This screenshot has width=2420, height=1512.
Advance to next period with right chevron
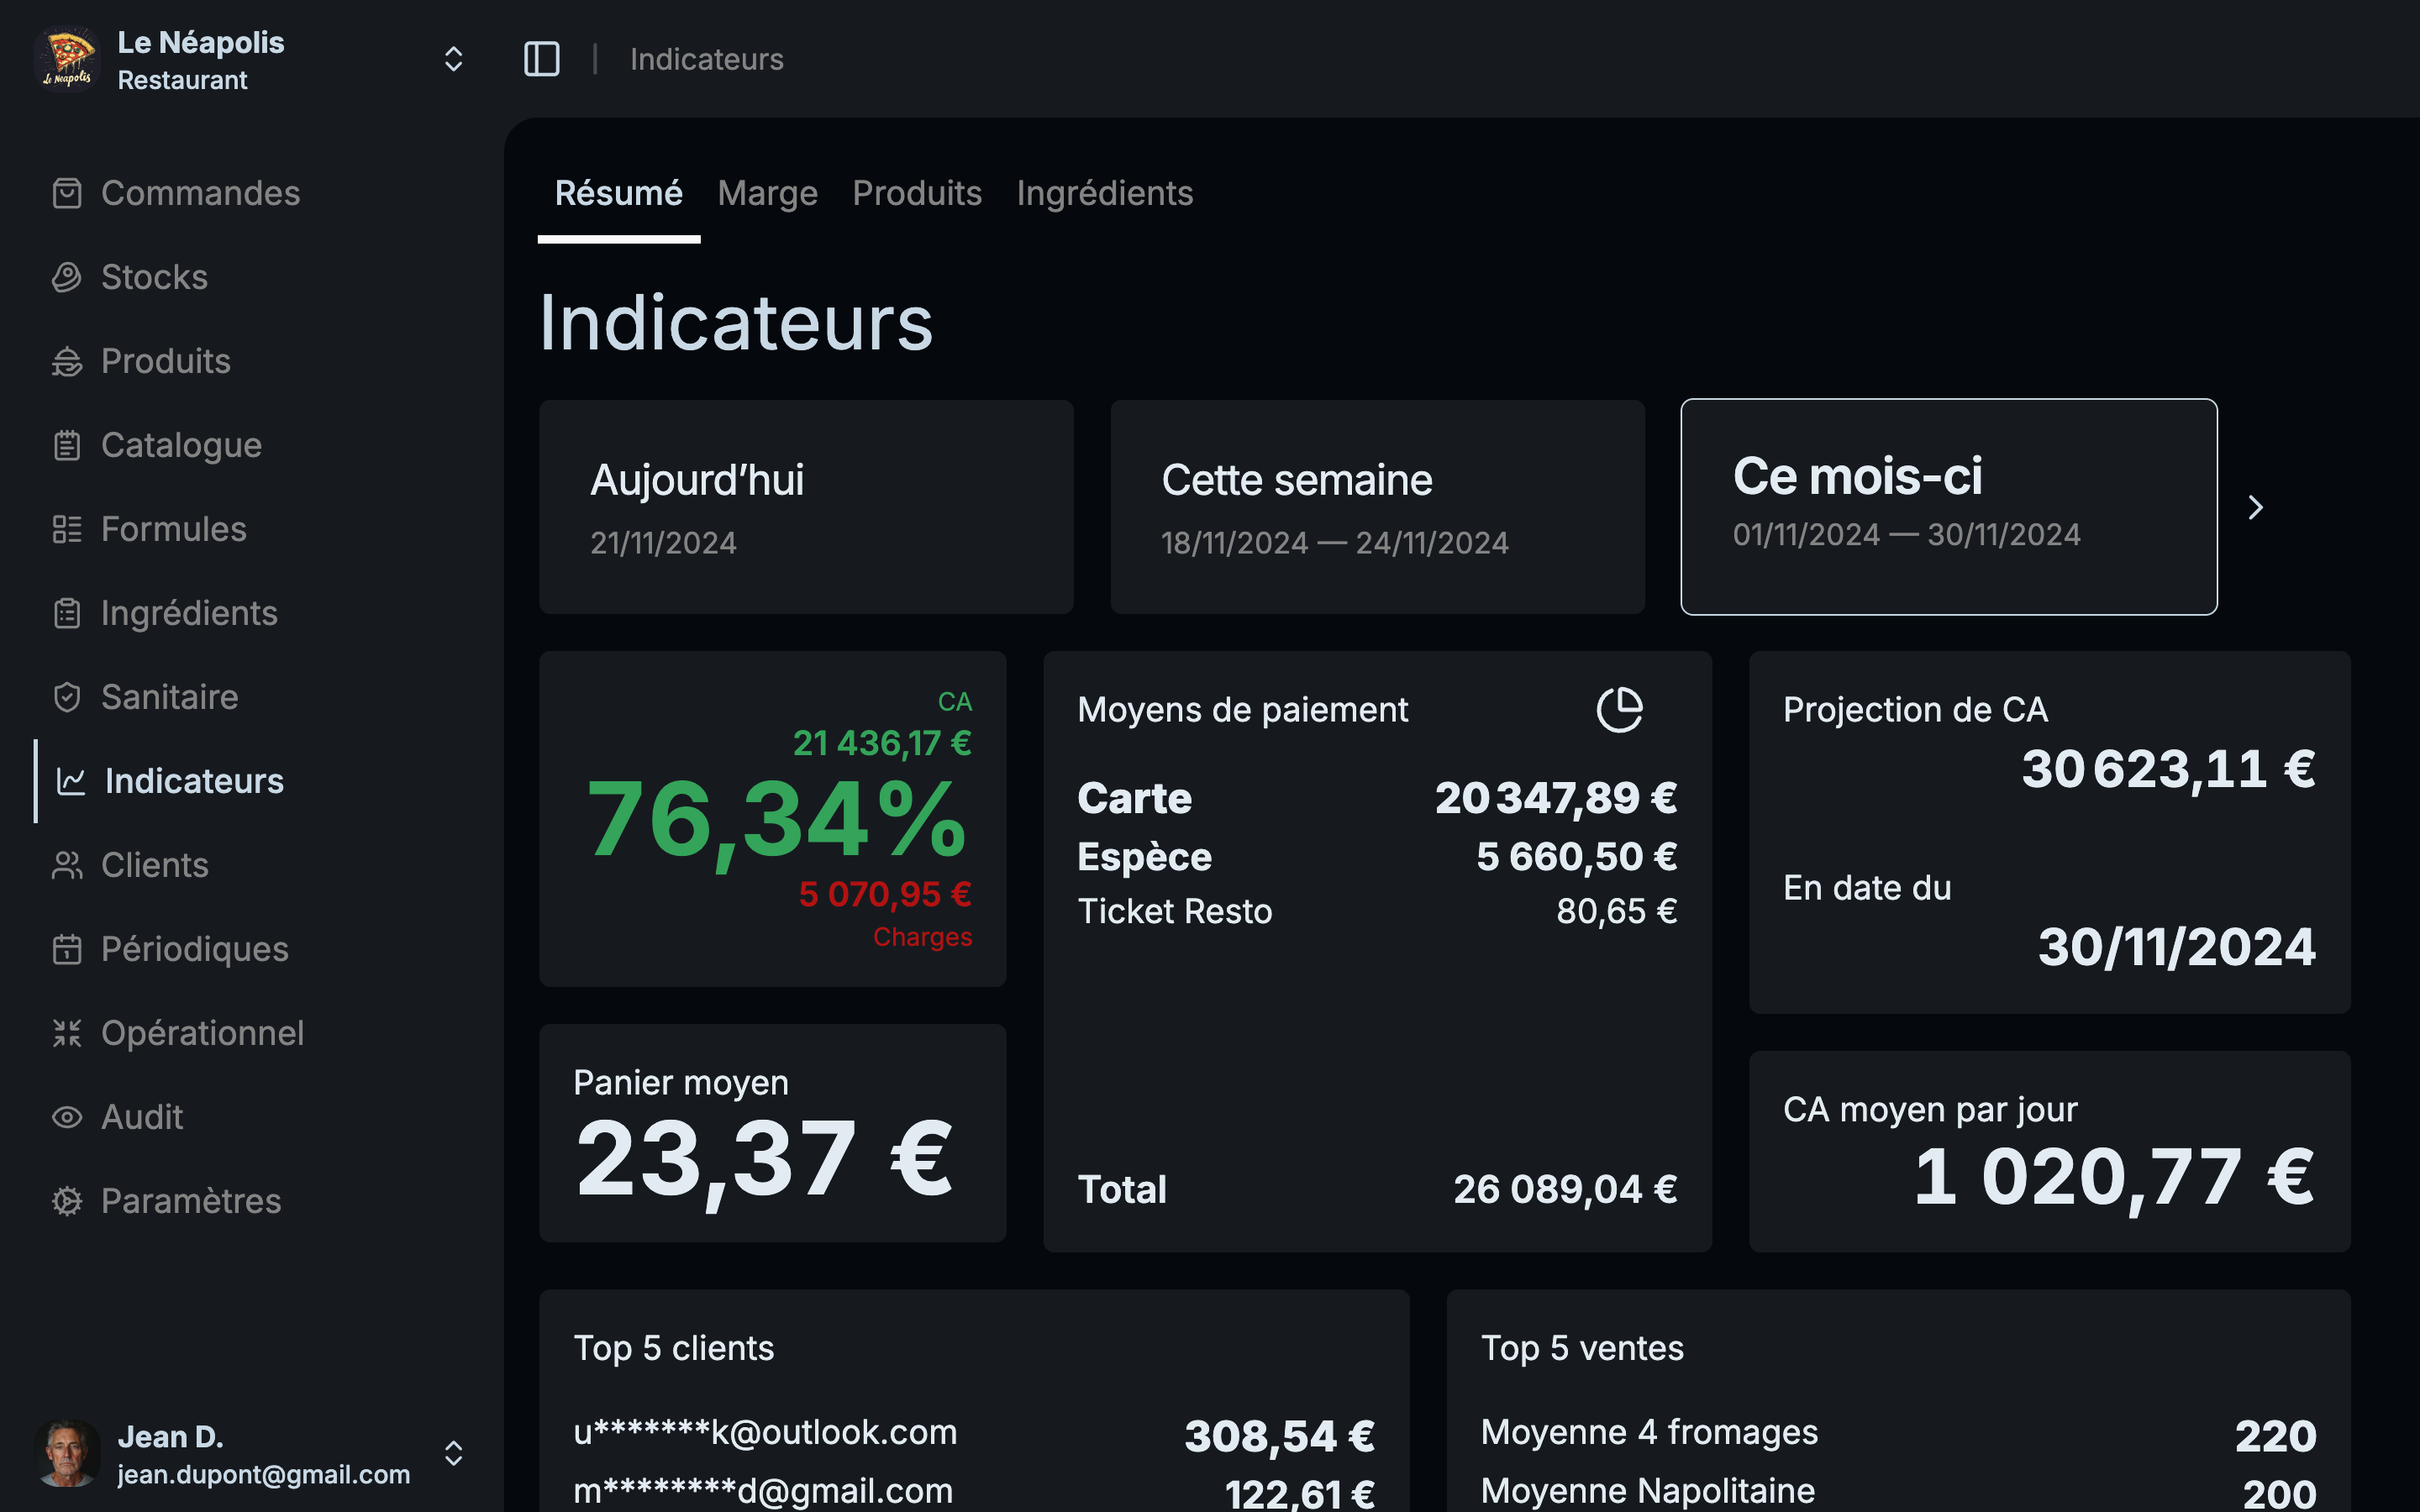pyautogui.click(x=2255, y=507)
